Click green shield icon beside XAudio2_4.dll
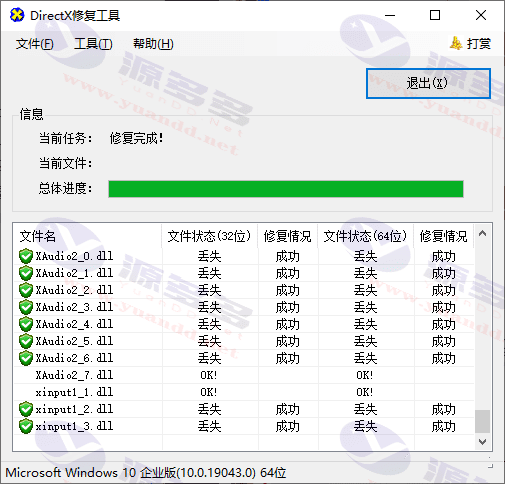The height and width of the screenshot is (484, 505). 26,324
